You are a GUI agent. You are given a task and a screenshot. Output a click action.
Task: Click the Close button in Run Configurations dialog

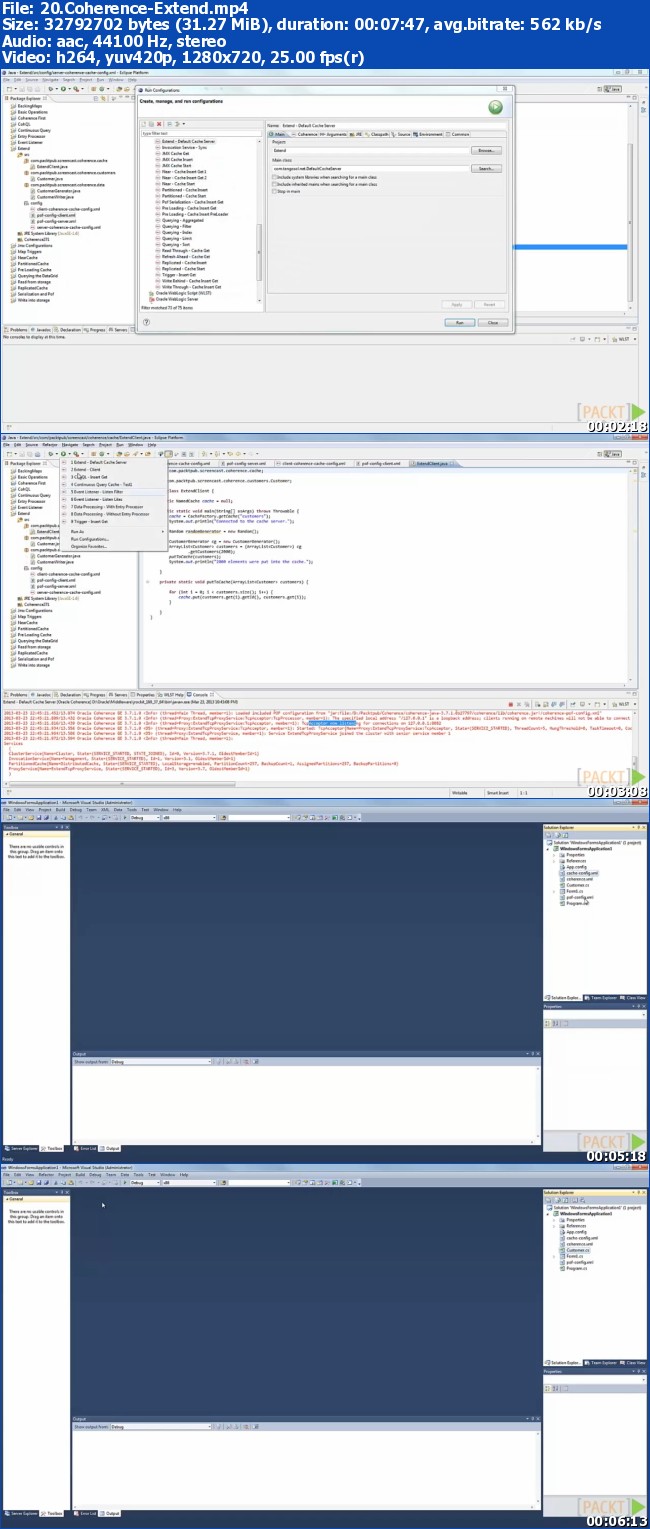[492, 322]
